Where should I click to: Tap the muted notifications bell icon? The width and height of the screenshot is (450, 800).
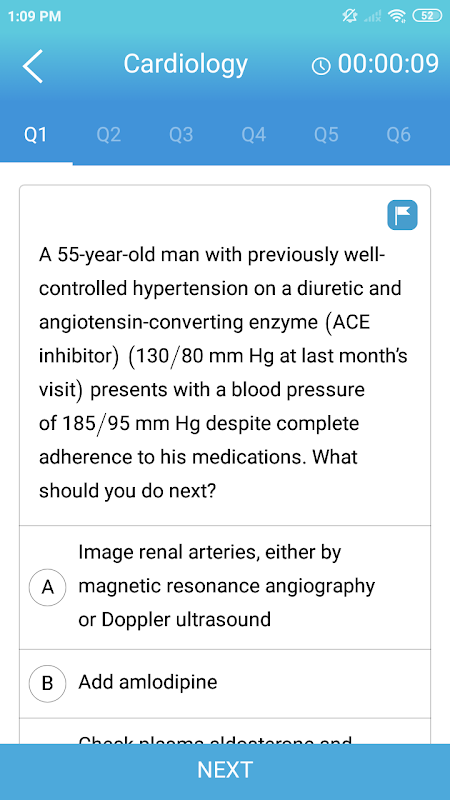[x=351, y=16]
